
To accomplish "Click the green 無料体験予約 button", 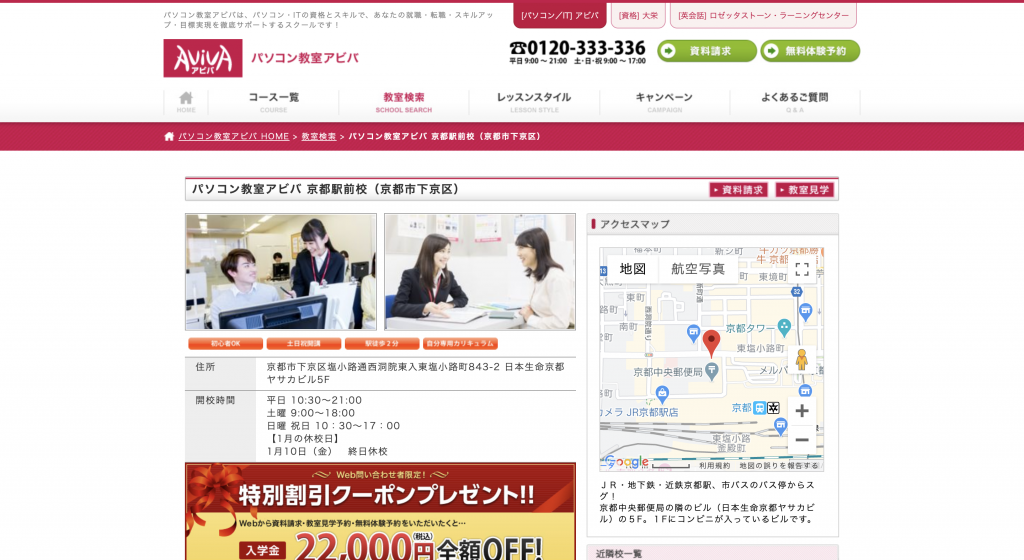I will click(810, 51).
